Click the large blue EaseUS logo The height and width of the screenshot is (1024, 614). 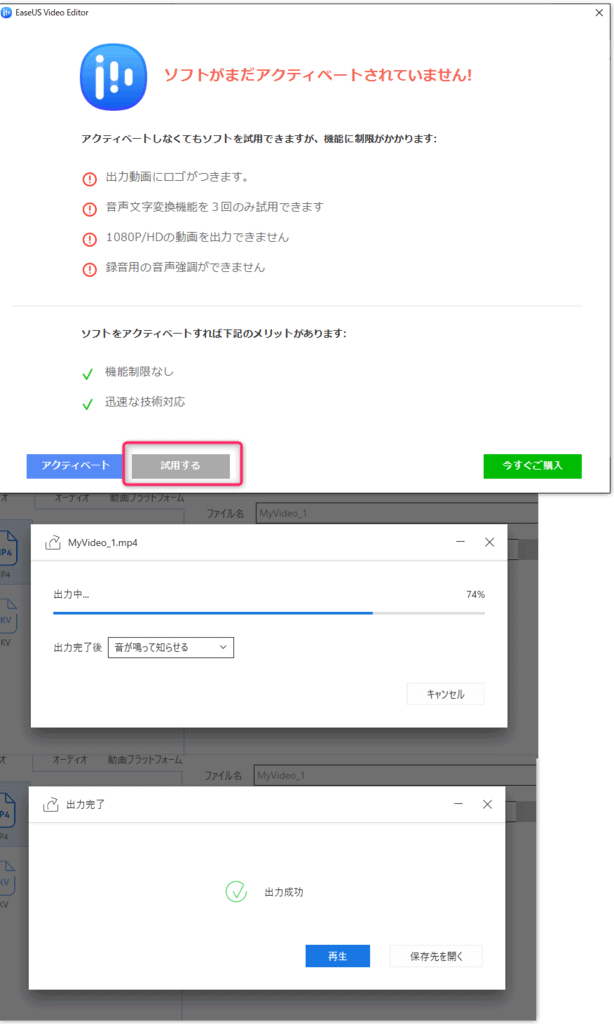tap(113, 76)
